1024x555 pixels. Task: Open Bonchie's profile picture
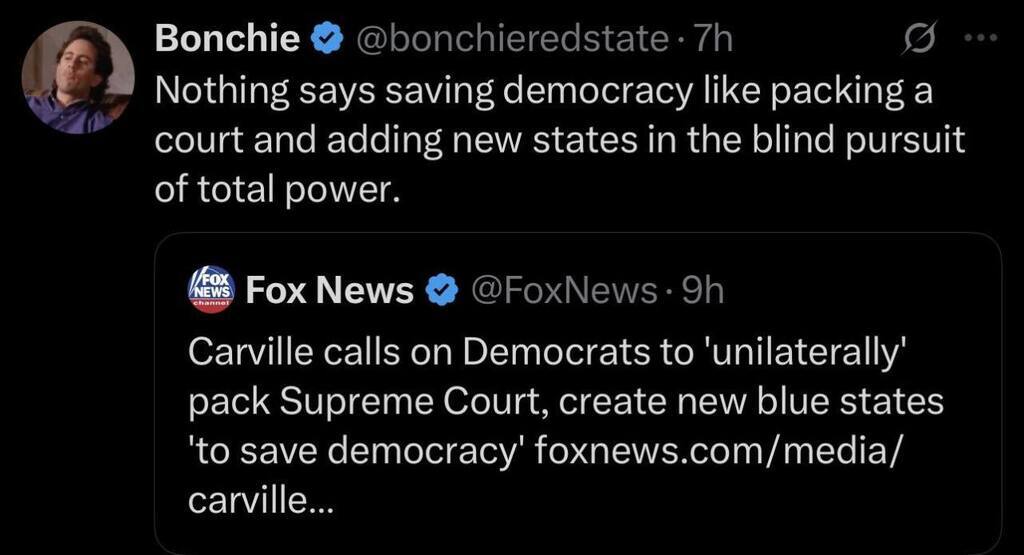coord(78,77)
